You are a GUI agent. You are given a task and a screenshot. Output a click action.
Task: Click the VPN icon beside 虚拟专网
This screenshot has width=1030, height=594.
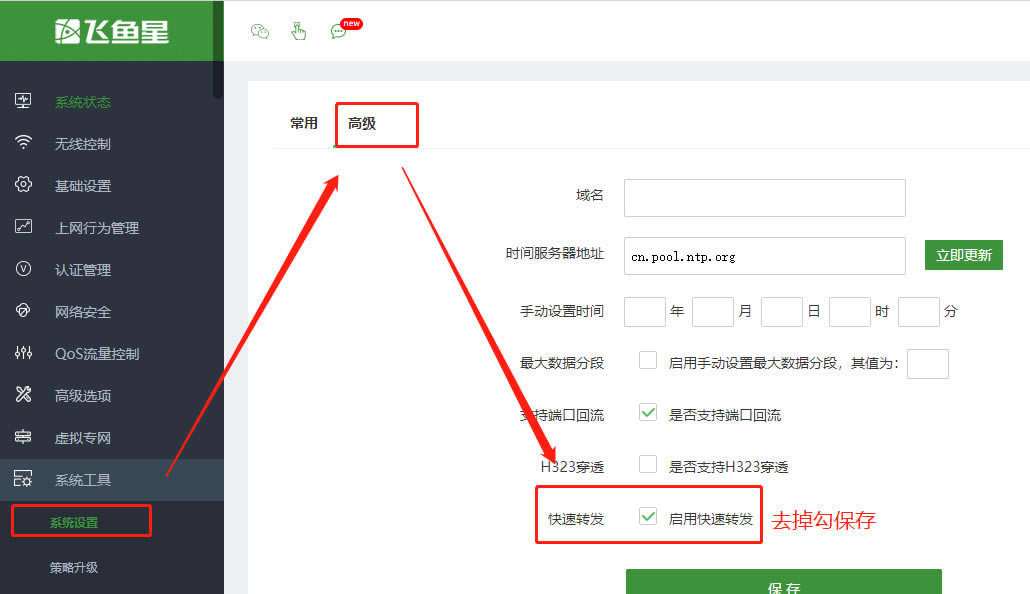pyautogui.click(x=23, y=436)
